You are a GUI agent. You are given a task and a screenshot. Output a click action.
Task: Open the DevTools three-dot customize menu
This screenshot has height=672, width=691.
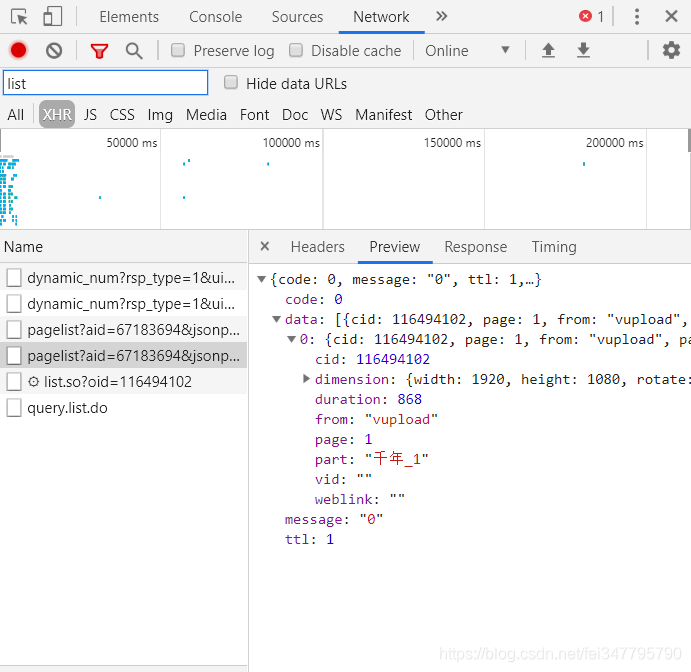(x=637, y=17)
